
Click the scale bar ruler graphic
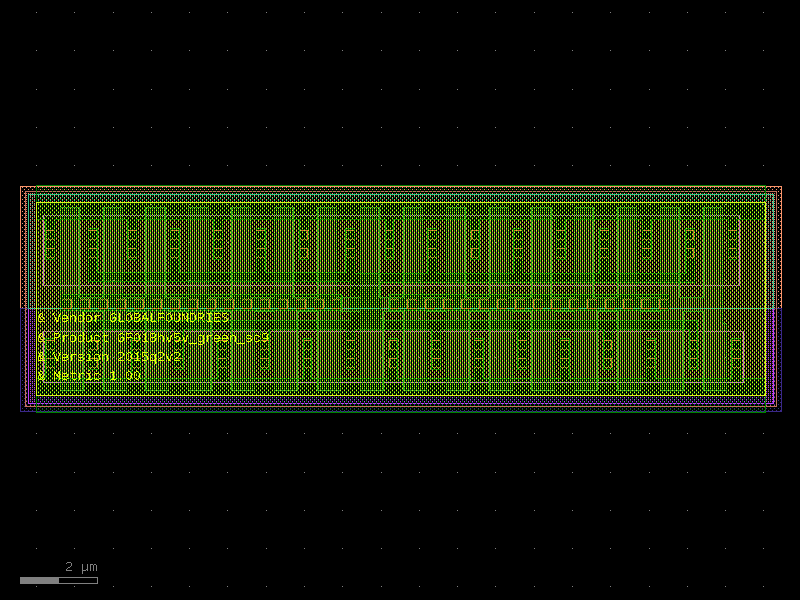[59, 581]
